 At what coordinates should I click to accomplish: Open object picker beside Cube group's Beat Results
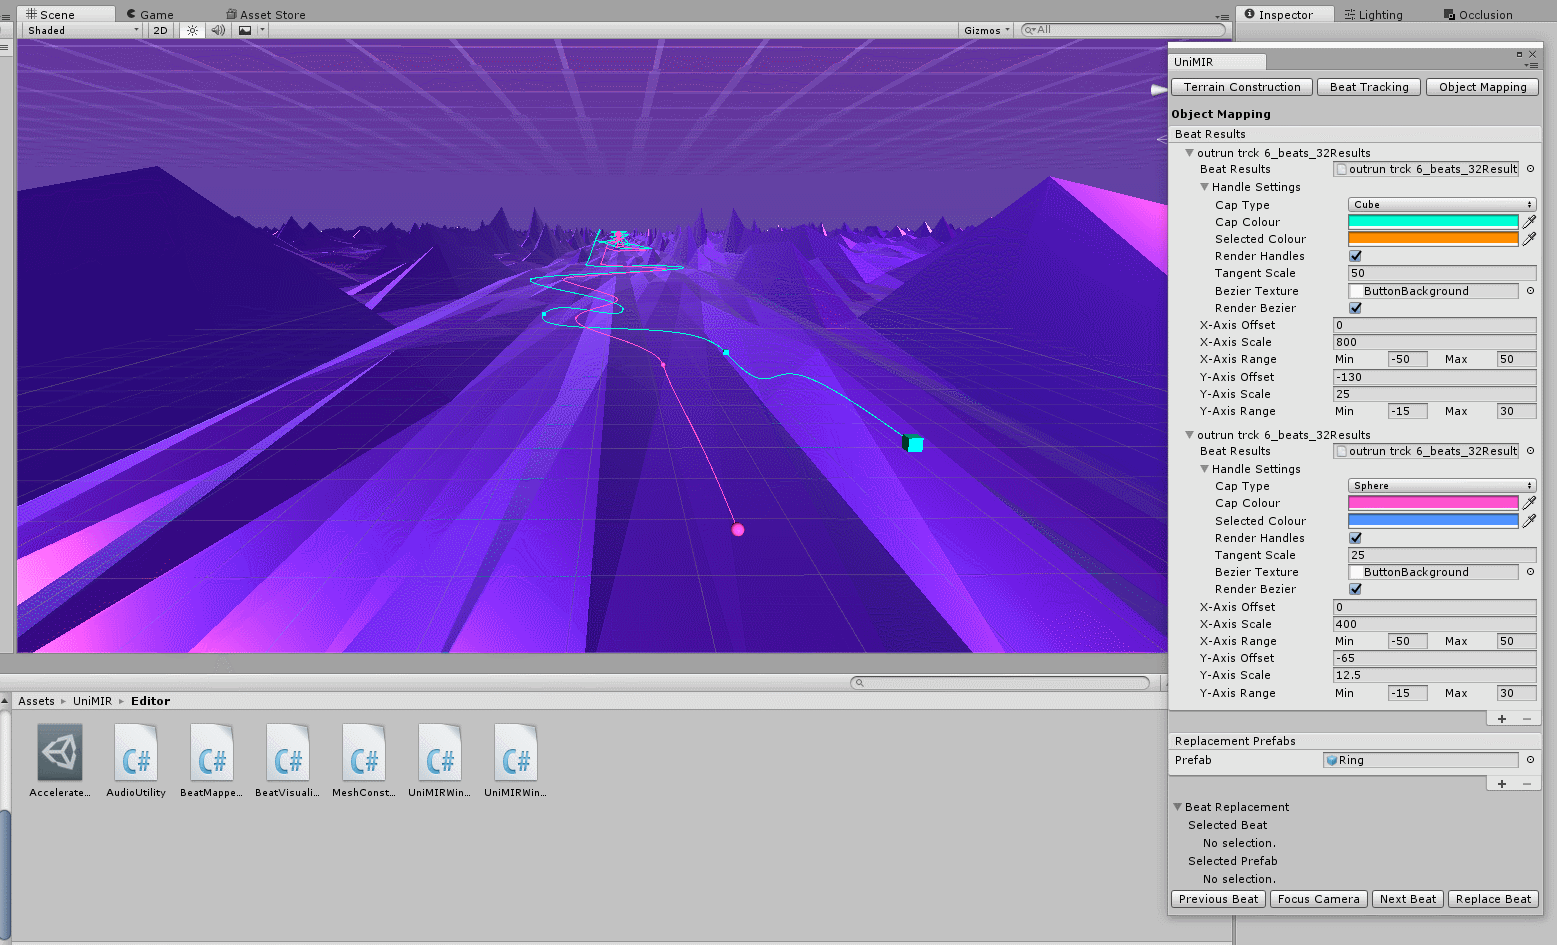coord(1530,169)
